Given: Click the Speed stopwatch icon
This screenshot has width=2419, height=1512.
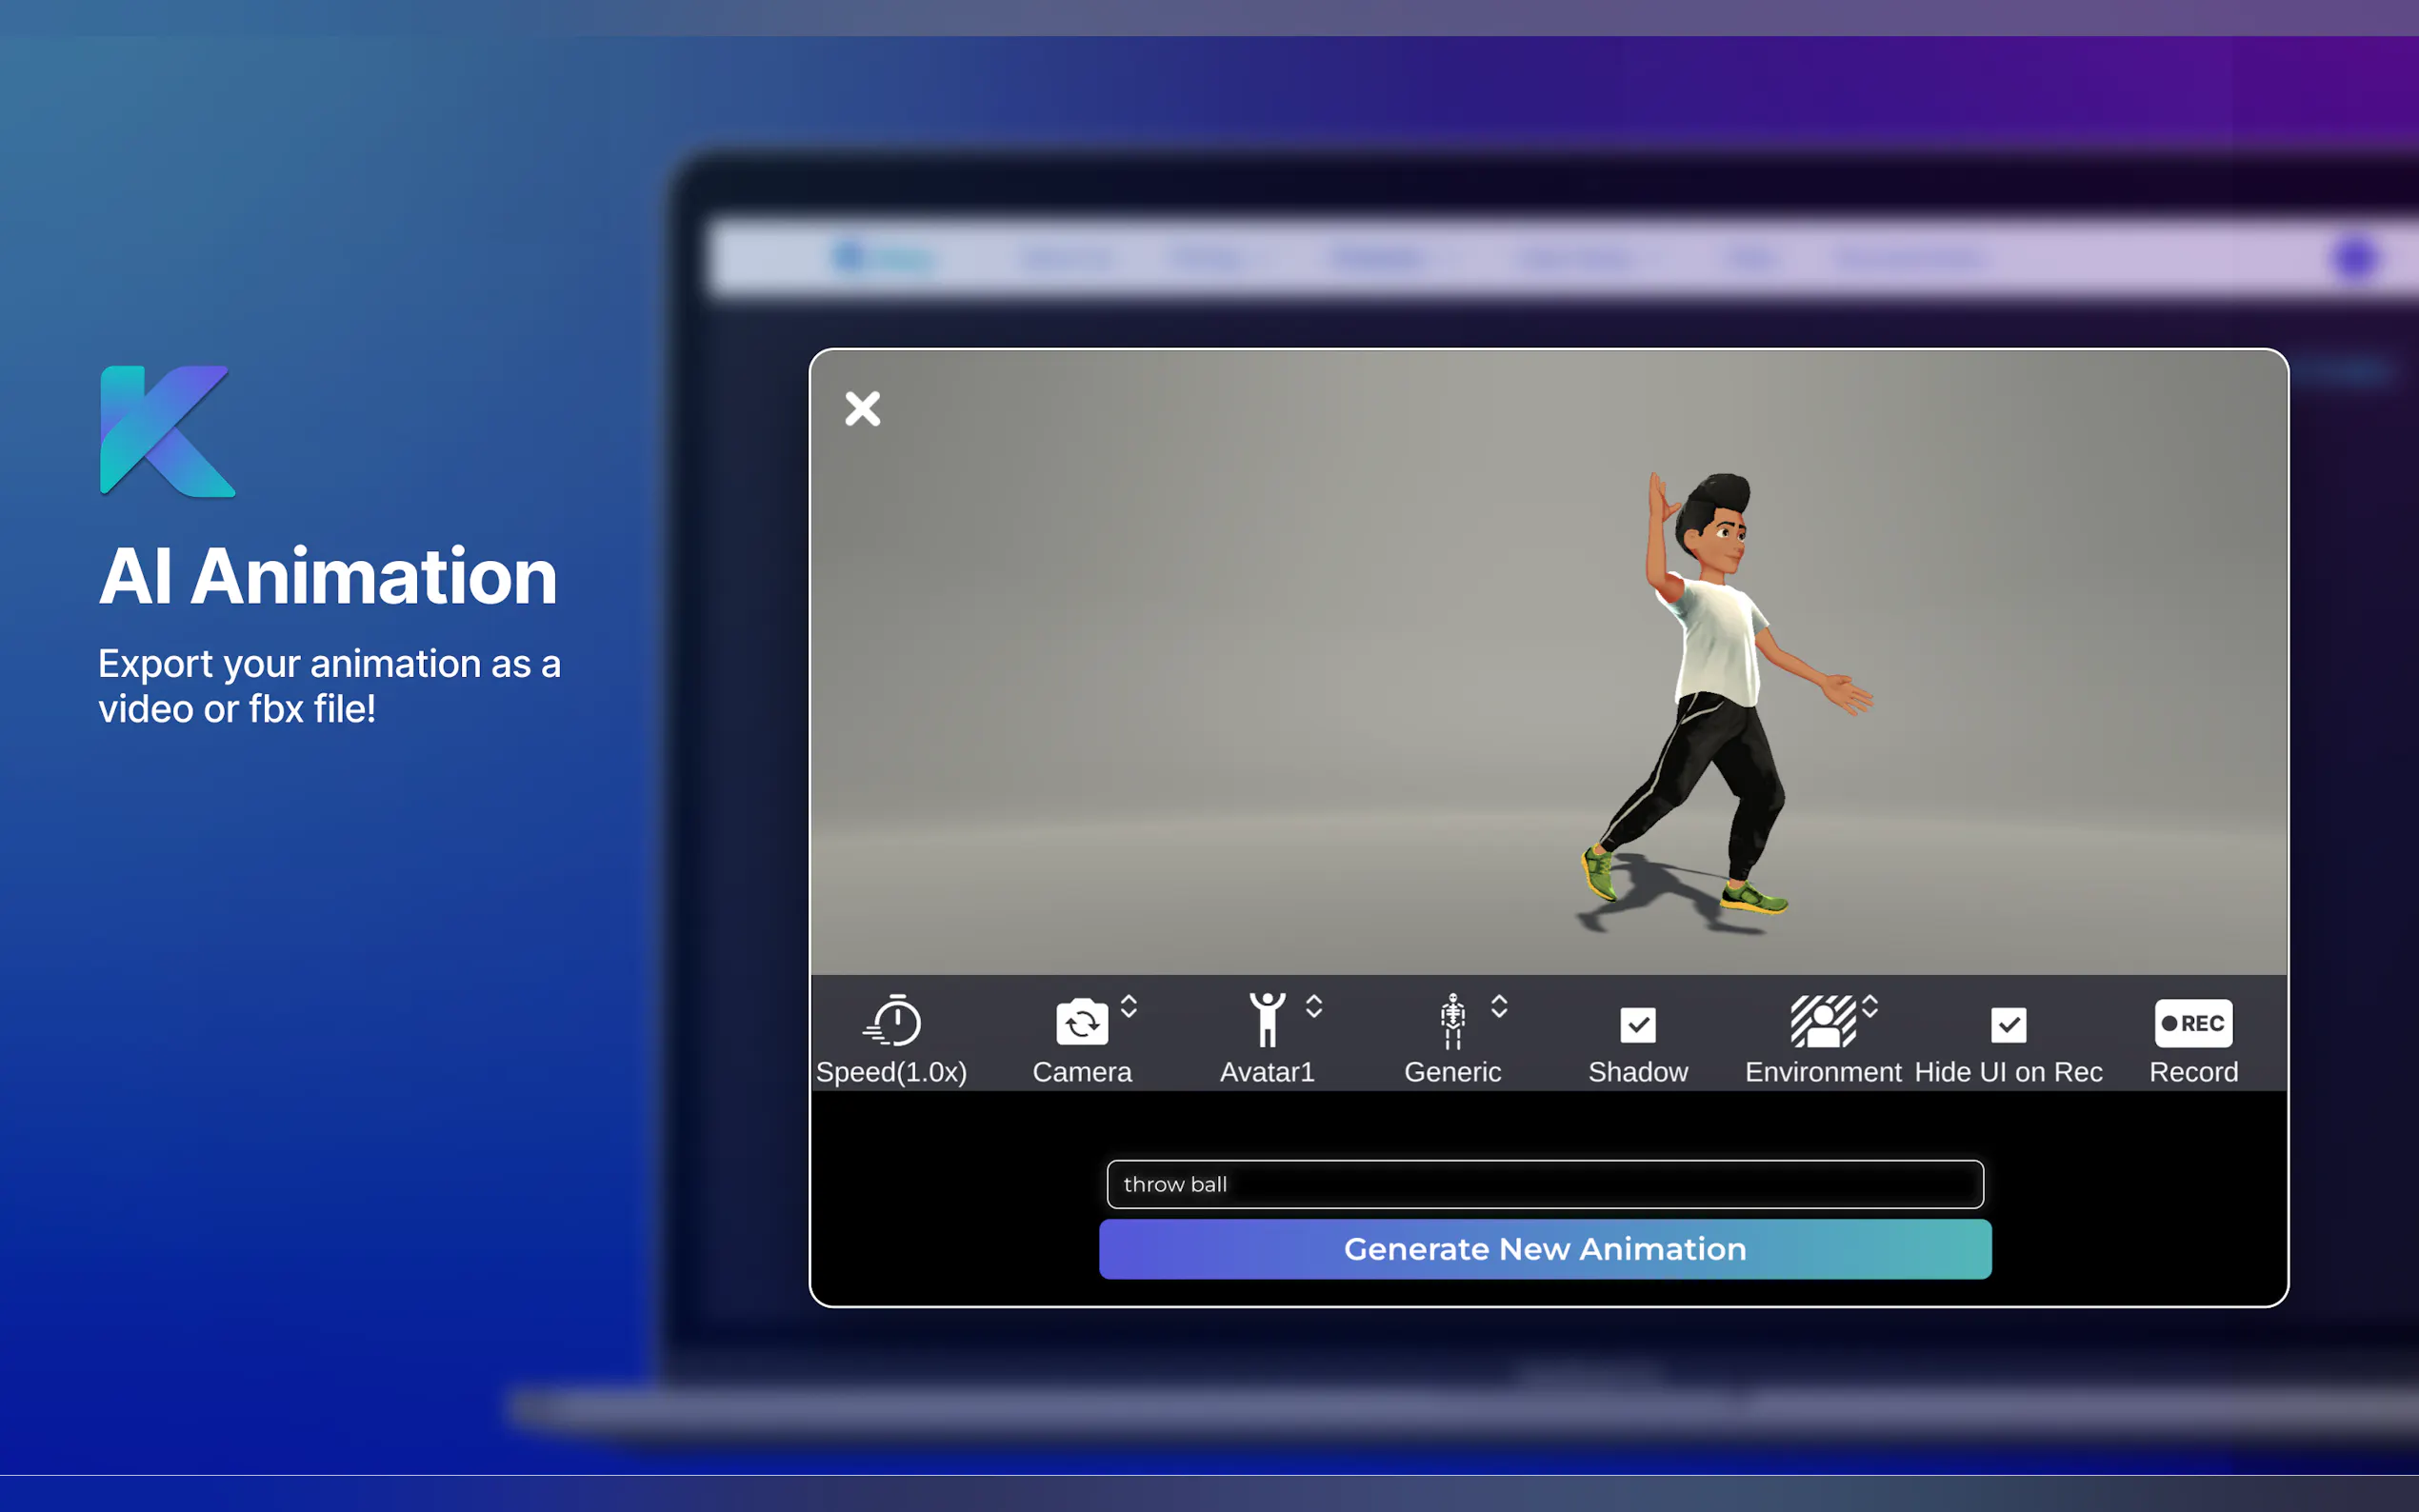Looking at the screenshot, I should click(892, 1020).
